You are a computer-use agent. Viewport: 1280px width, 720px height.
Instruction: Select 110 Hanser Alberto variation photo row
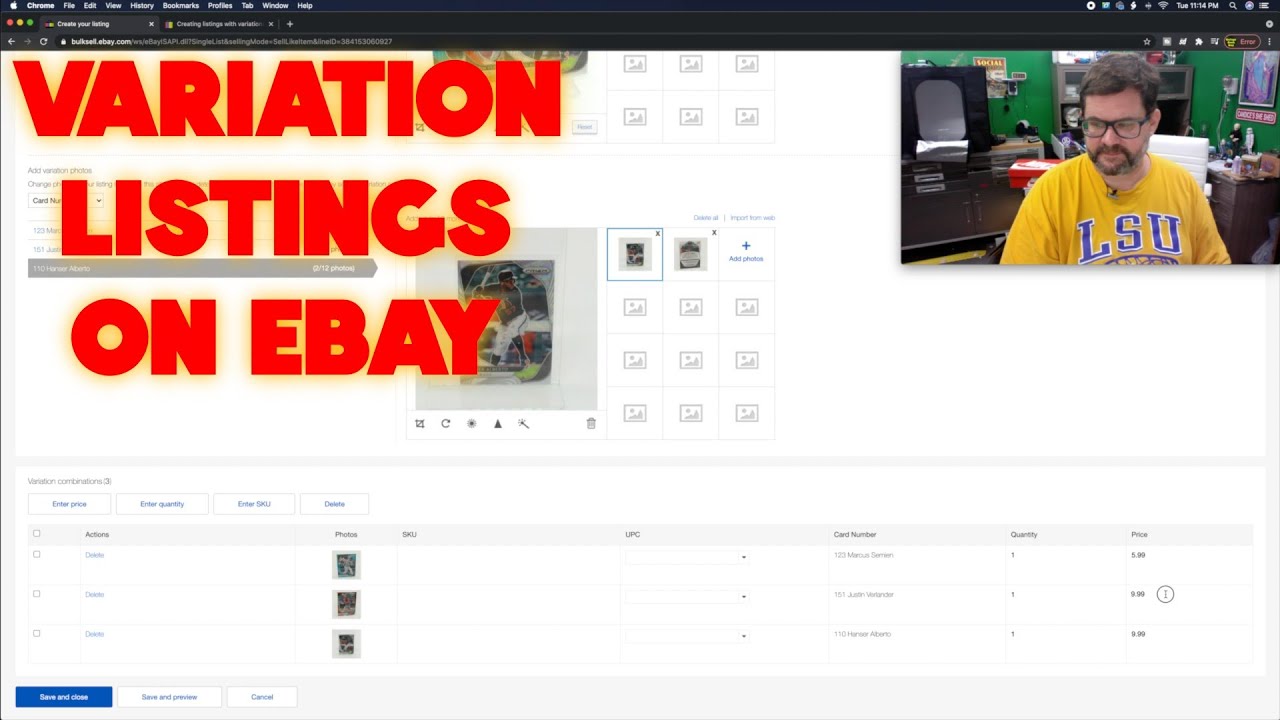pos(202,268)
